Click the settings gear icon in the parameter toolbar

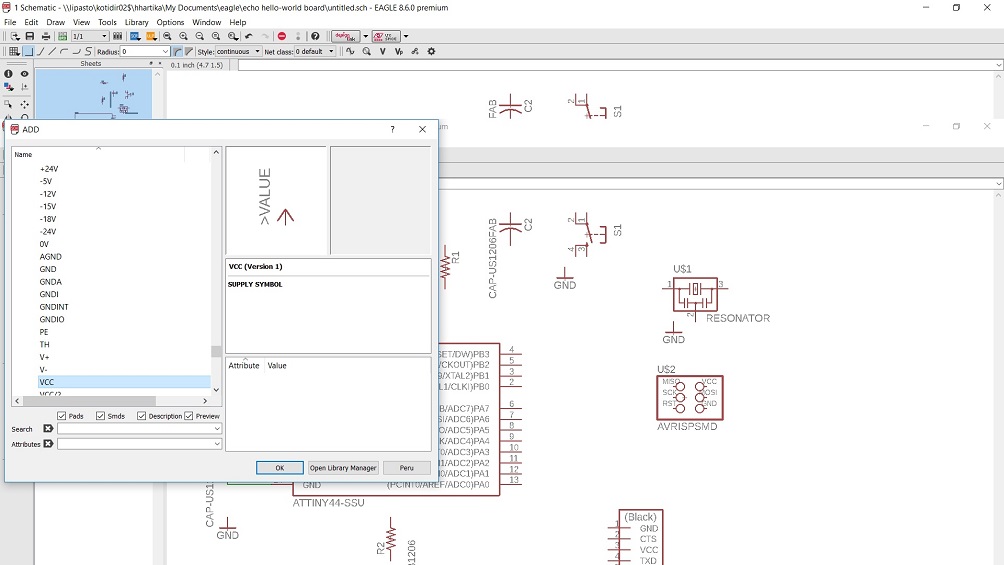pos(431,51)
